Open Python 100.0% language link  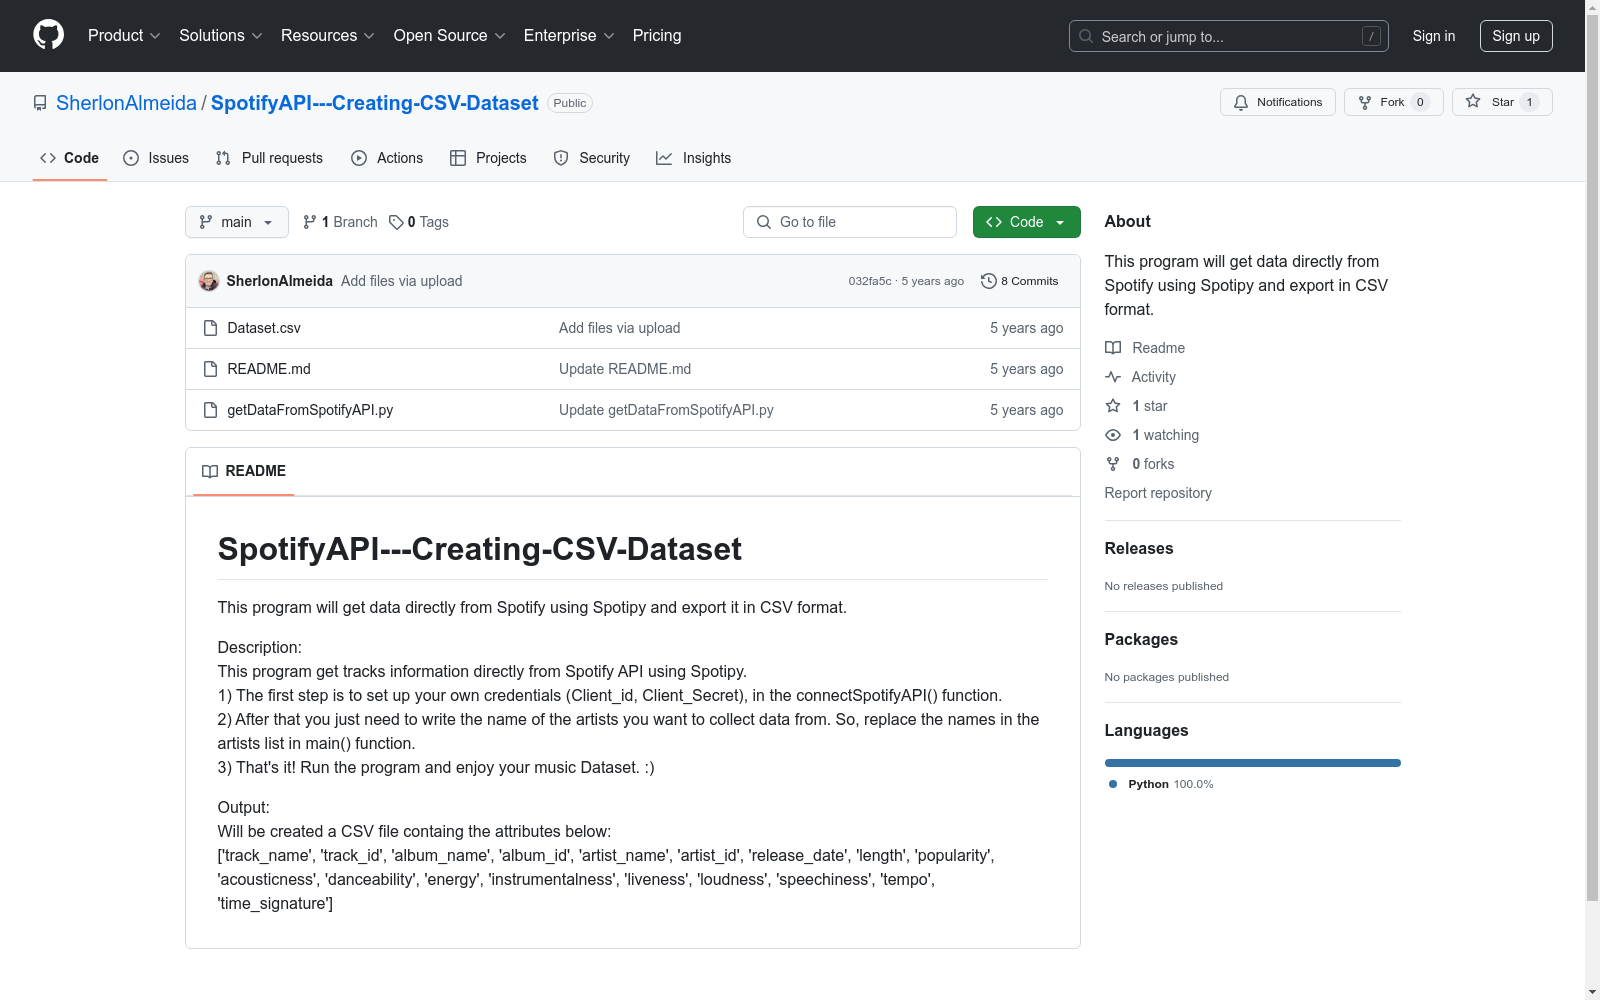(1161, 784)
